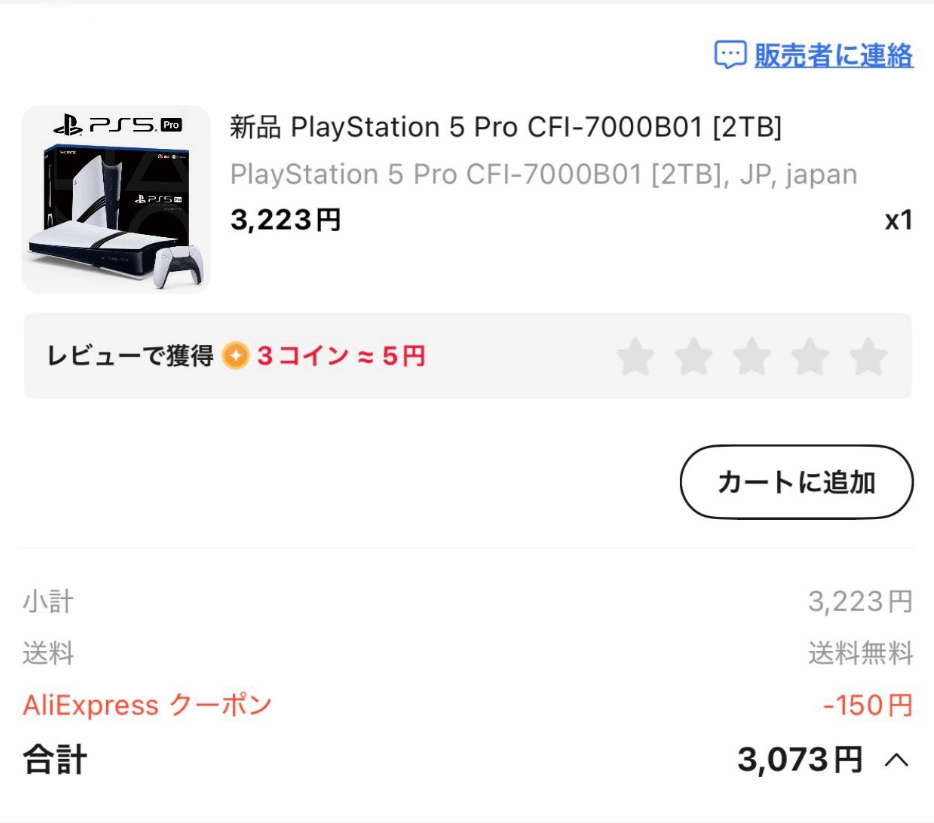
Task: Click the 3,073円 total amount
Action: 799,760
